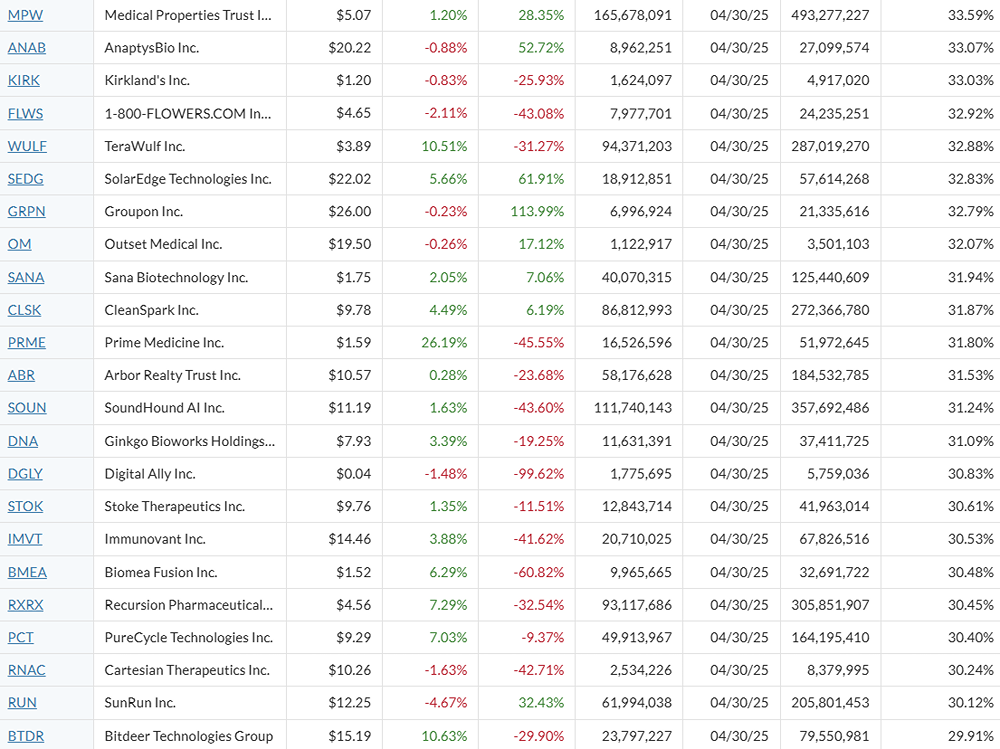Image resolution: width=1000 pixels, height=749 pixels.
Task: Click the SunRun Inc. company name cell
Action: pyautogui.click(x=140, y=703)
